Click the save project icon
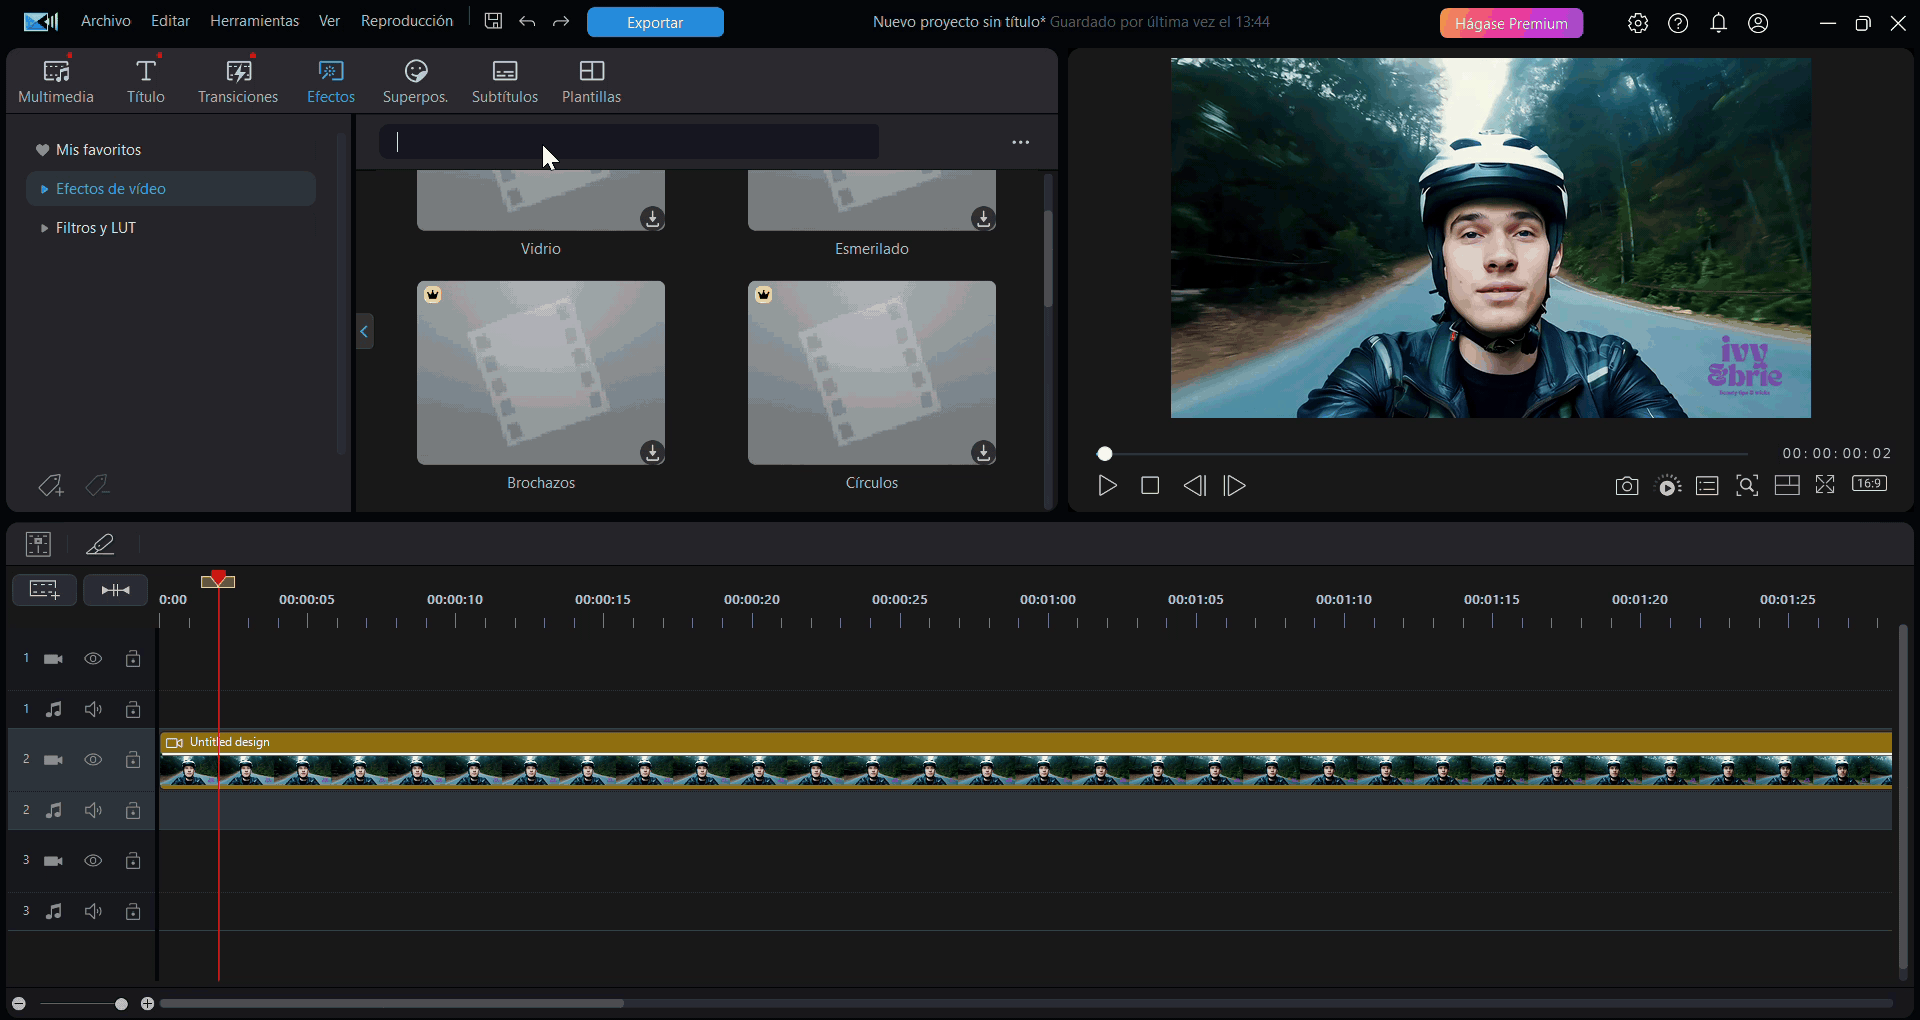This screenshot has height=1020, width=1920. tap(493, 21)
